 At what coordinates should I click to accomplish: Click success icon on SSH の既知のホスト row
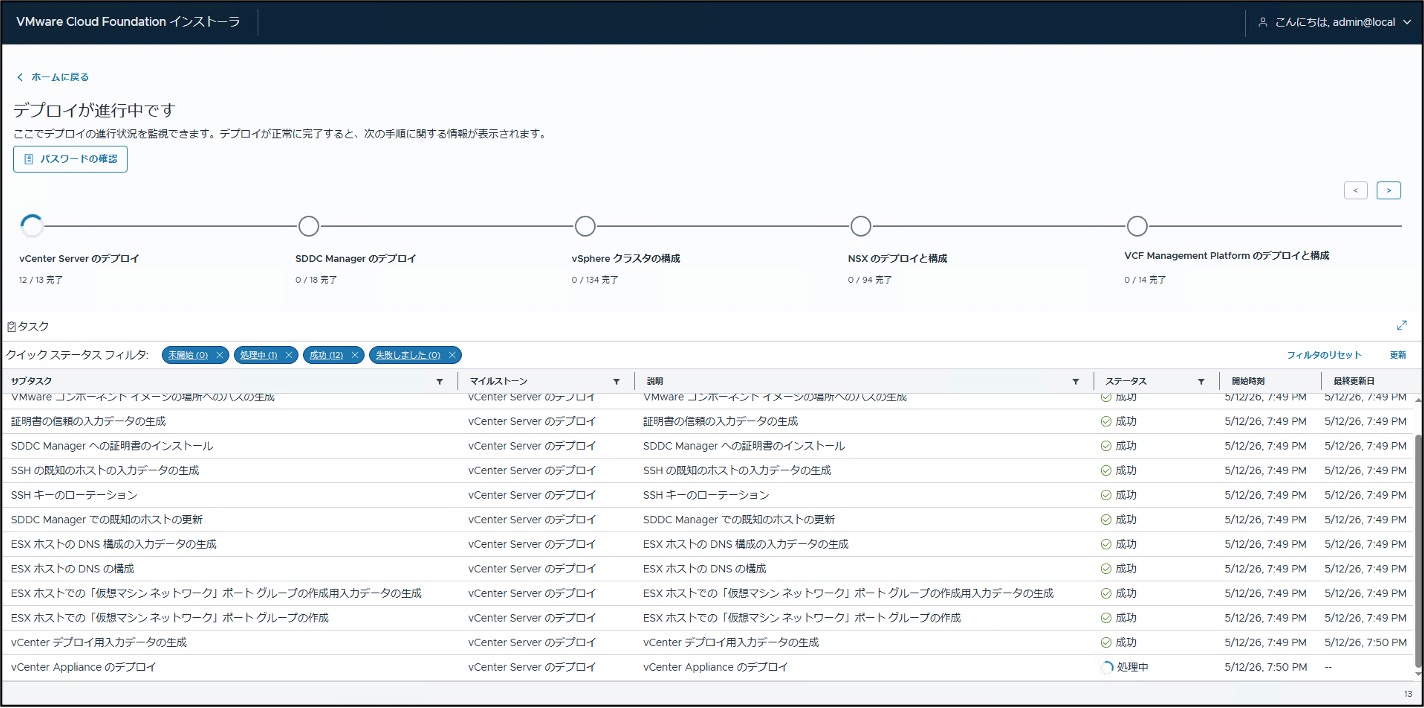click(1106, 470)
